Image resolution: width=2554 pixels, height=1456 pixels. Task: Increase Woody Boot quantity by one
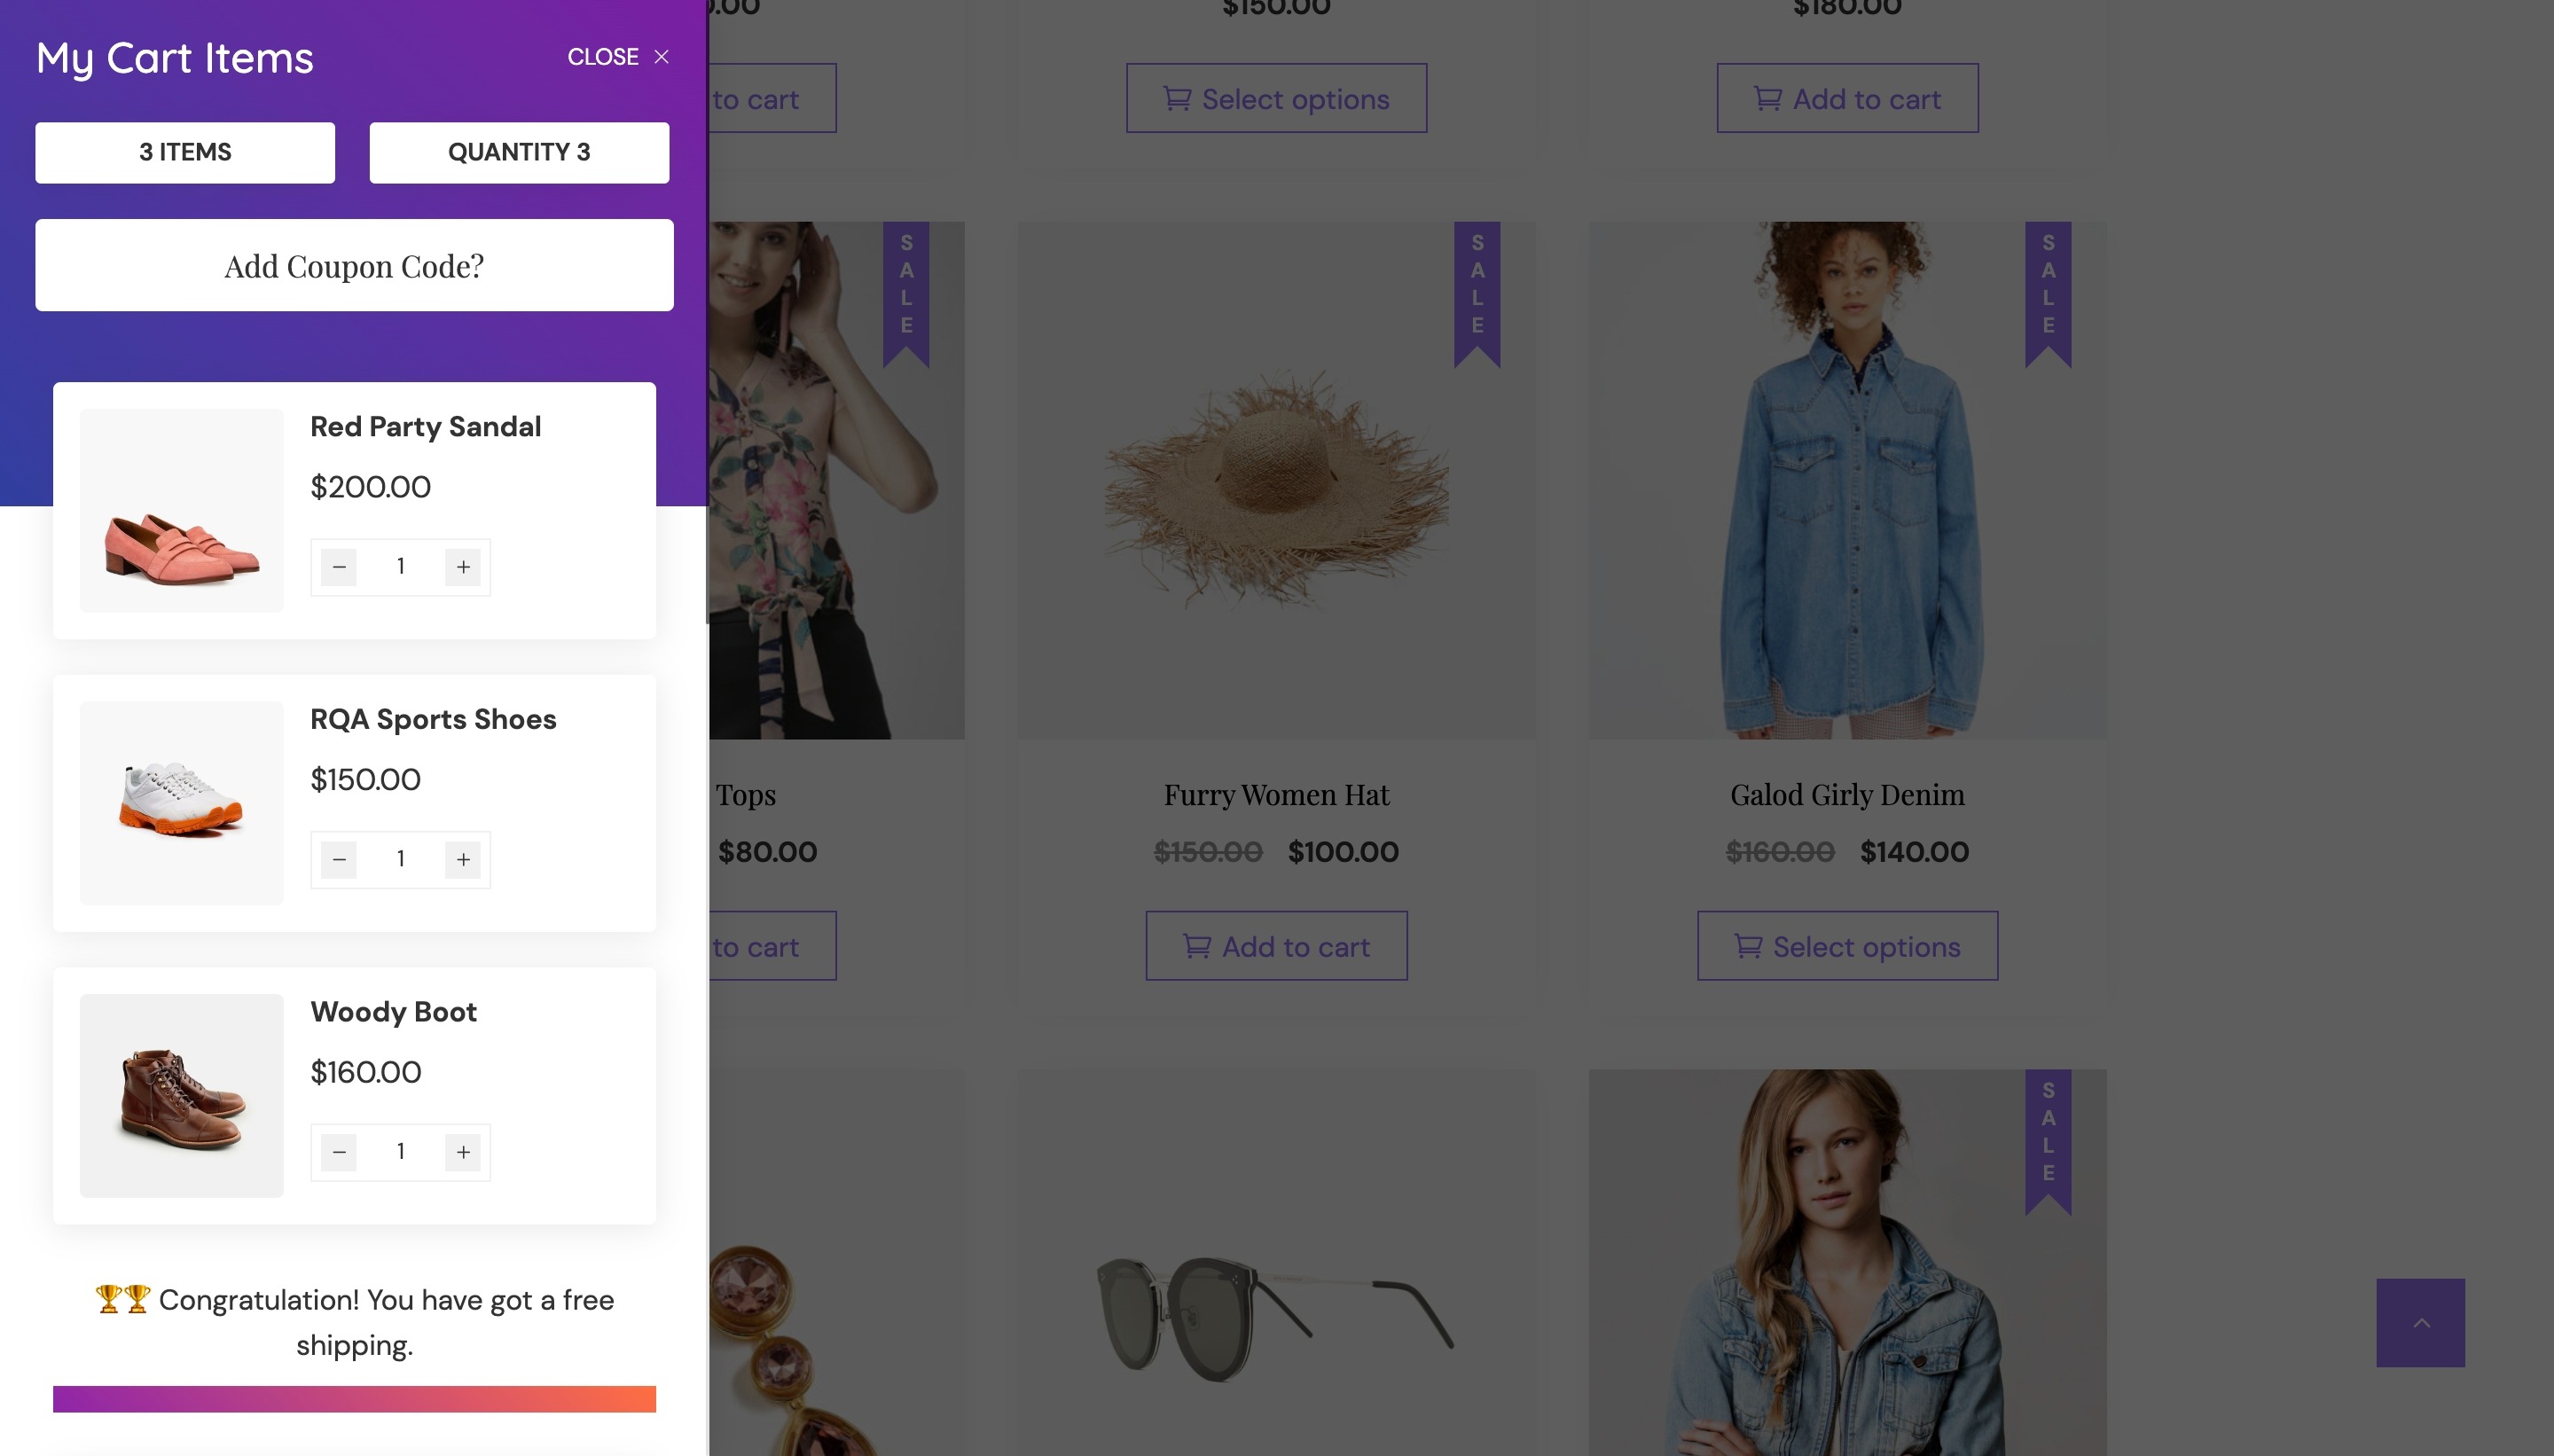pos(463,1152)
